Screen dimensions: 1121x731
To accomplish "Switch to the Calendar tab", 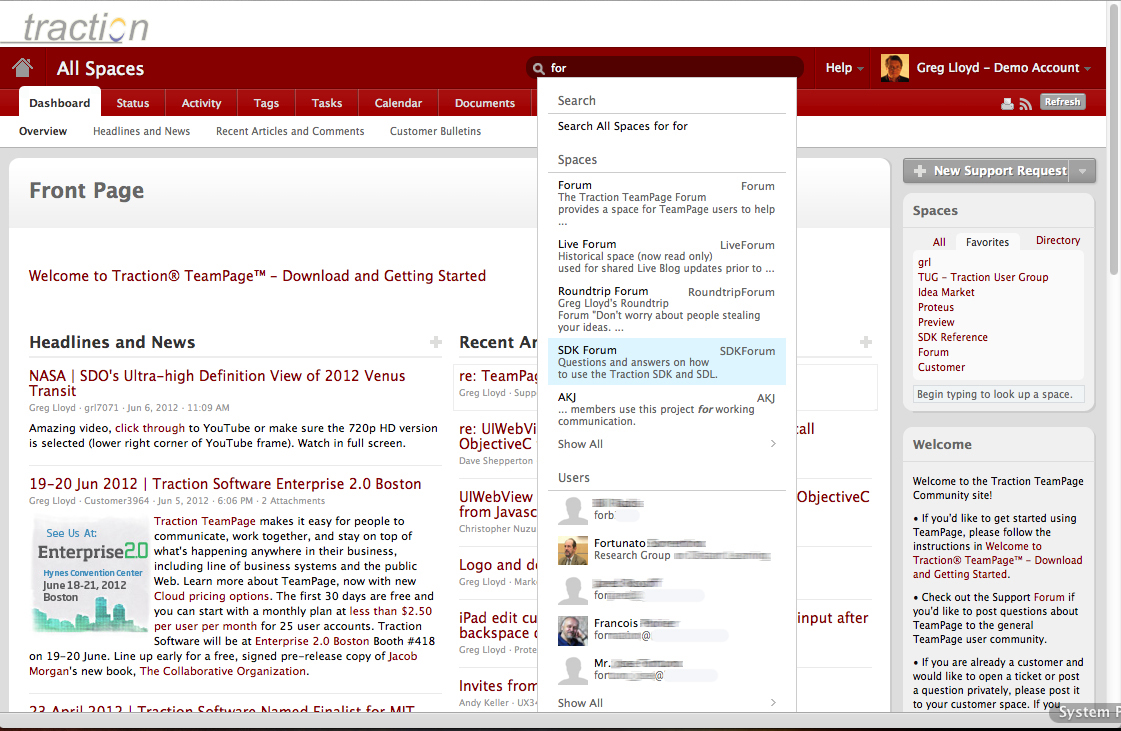I will click(398, 103).
